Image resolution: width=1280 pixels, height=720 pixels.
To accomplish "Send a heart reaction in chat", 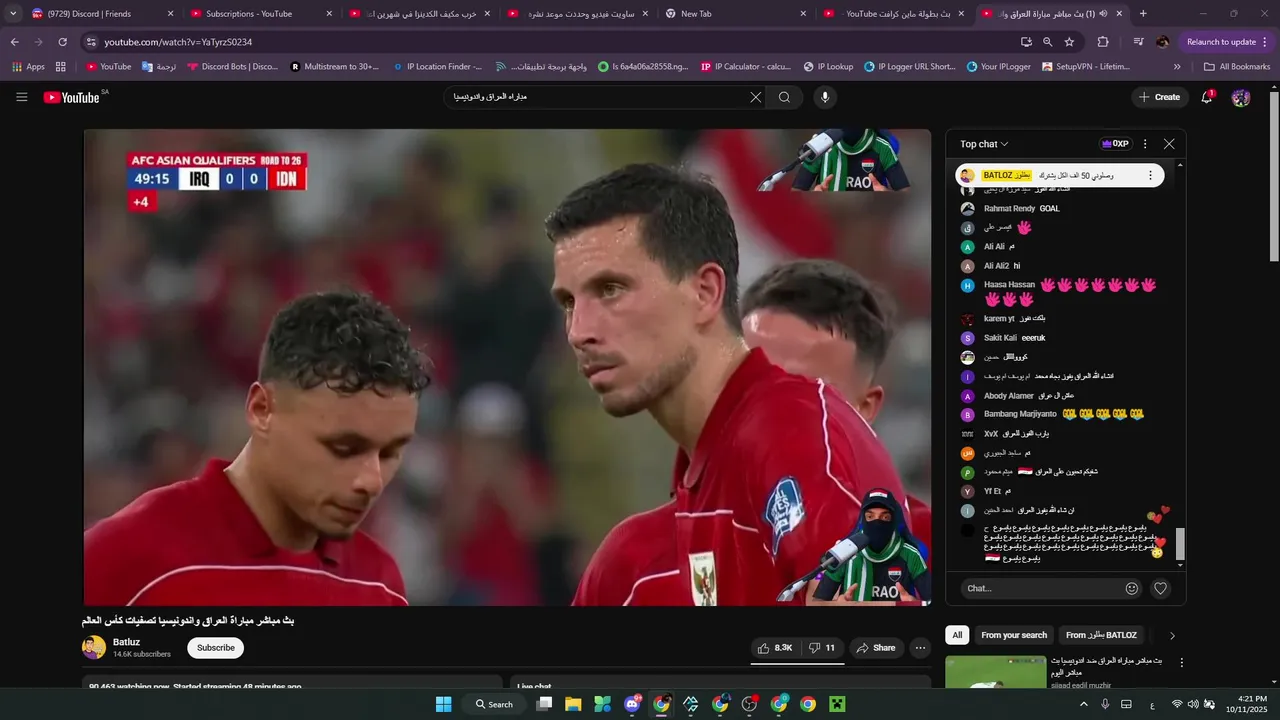I will [x=1161, y=589].
